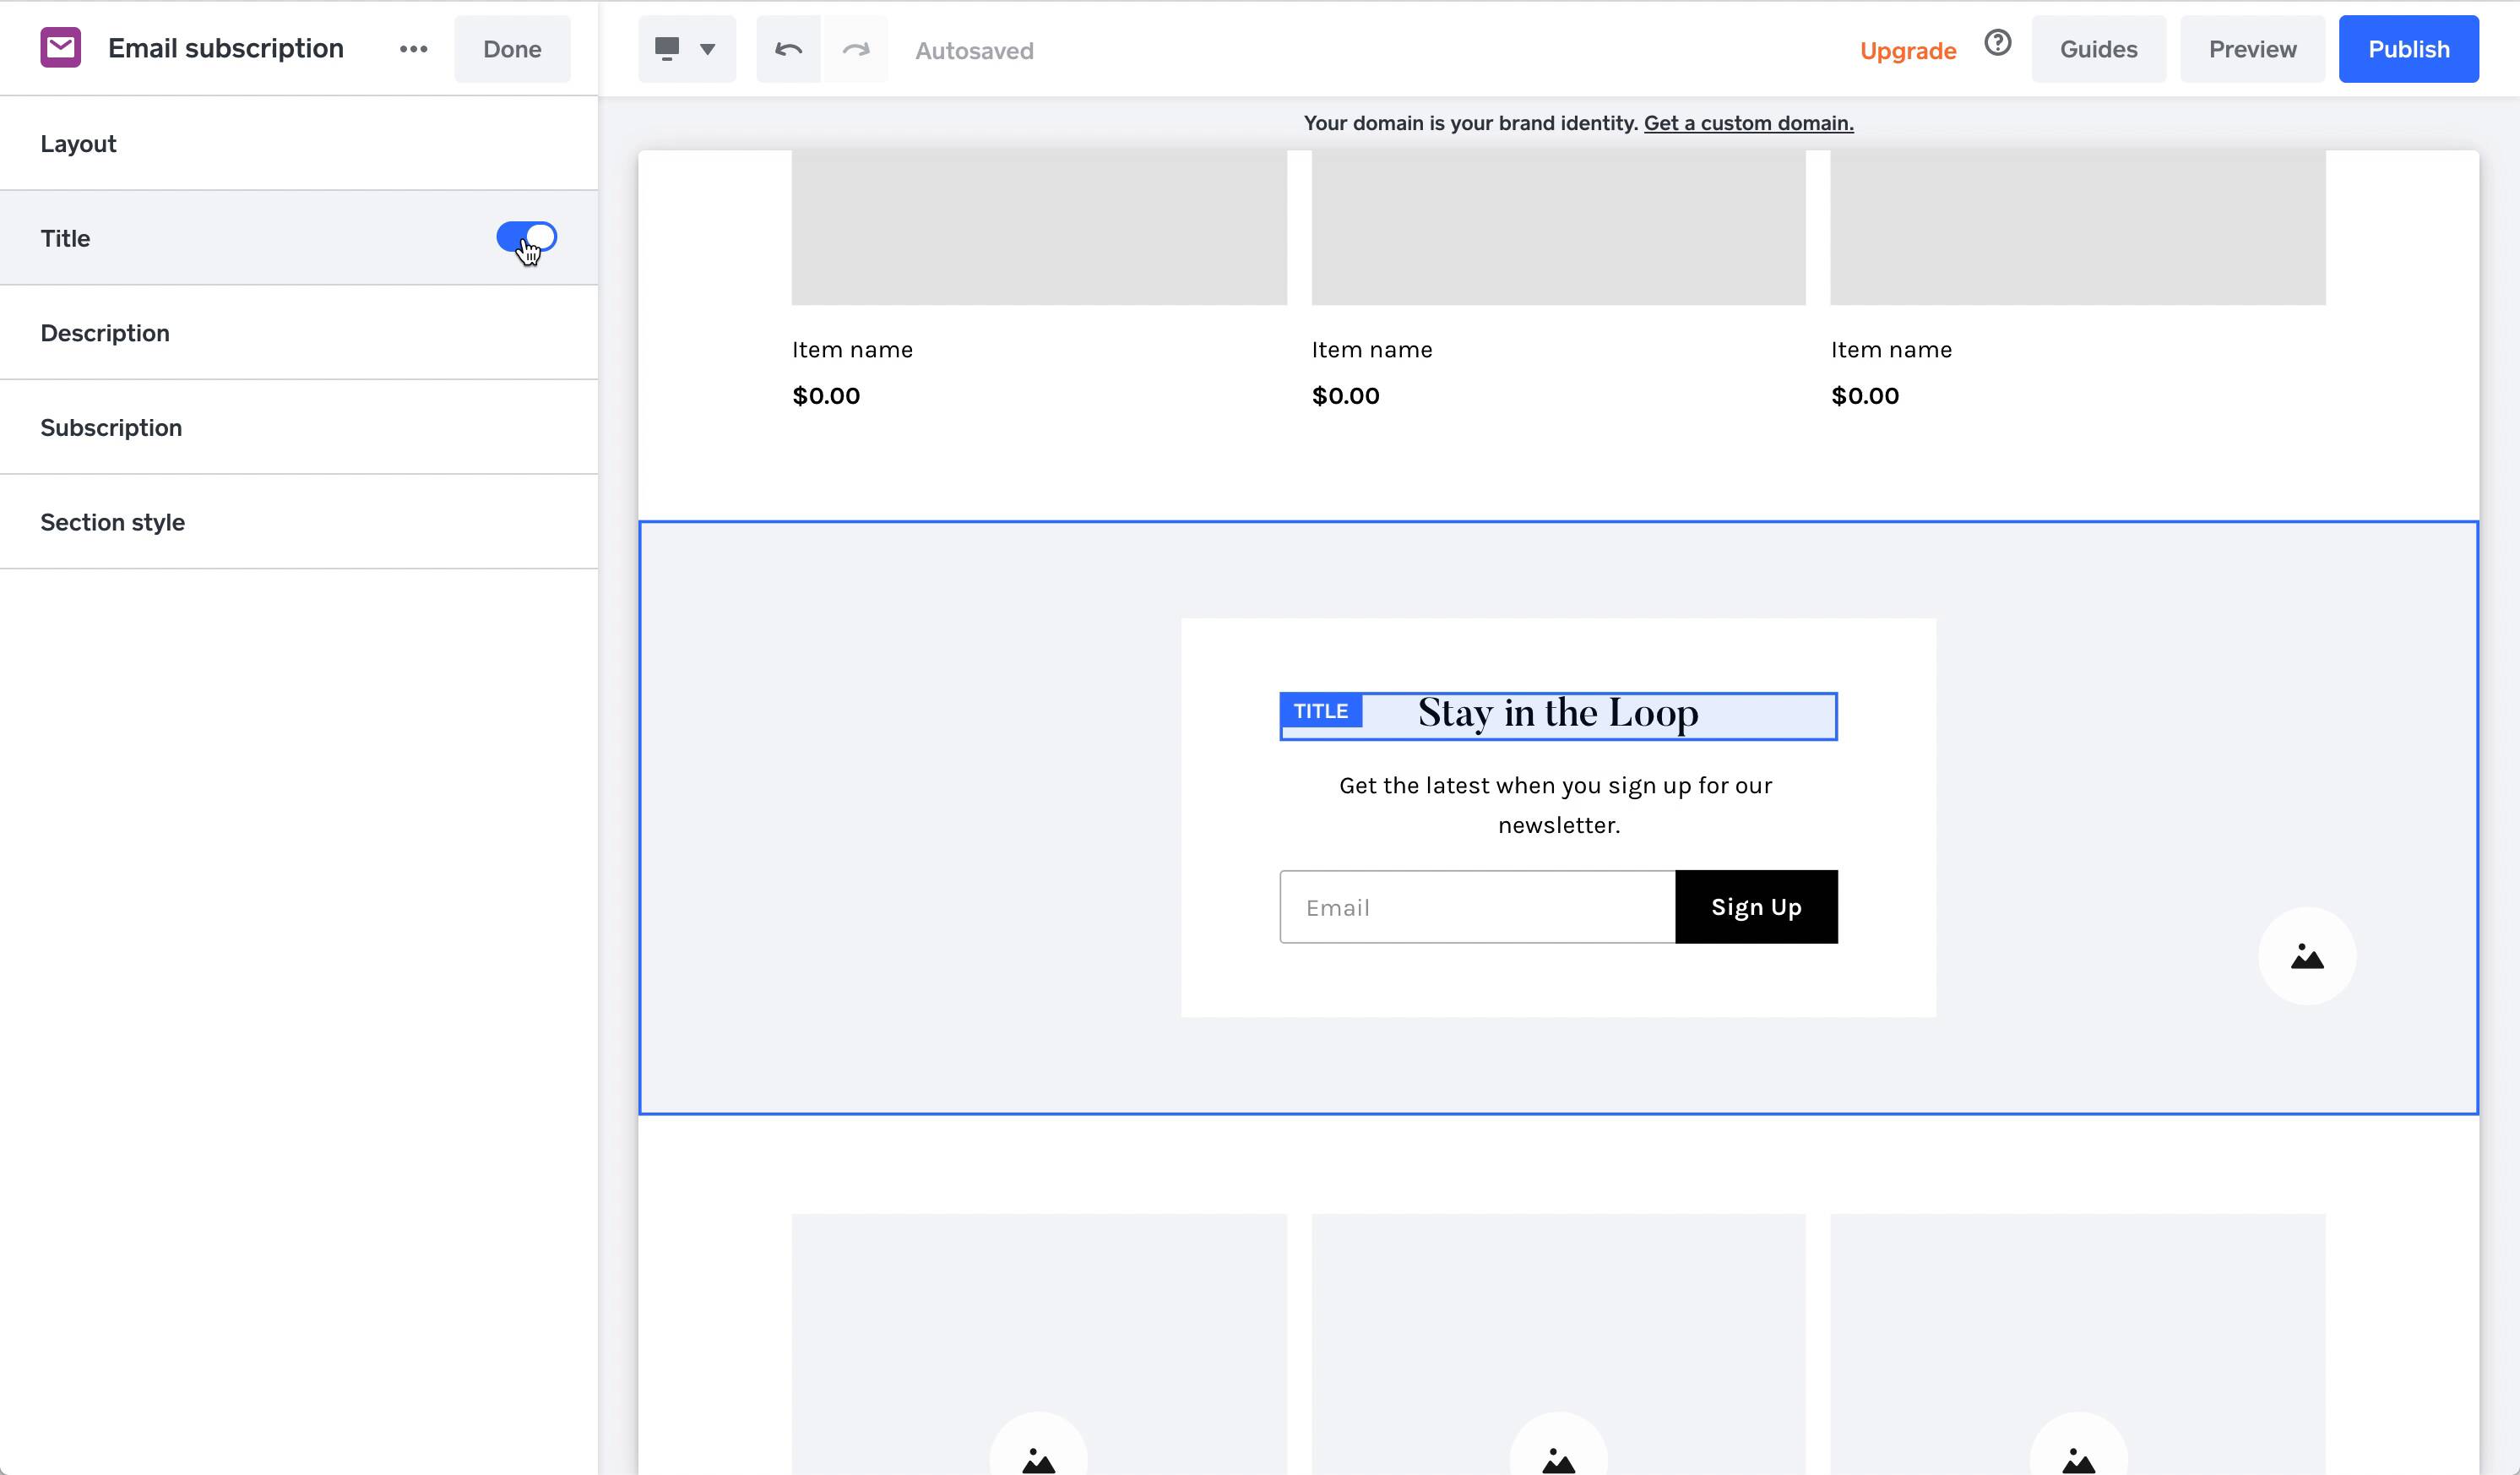Click the image icon in subscription section
The height and width of the screenshot is (1475, 2520).
coord(2306,956)
